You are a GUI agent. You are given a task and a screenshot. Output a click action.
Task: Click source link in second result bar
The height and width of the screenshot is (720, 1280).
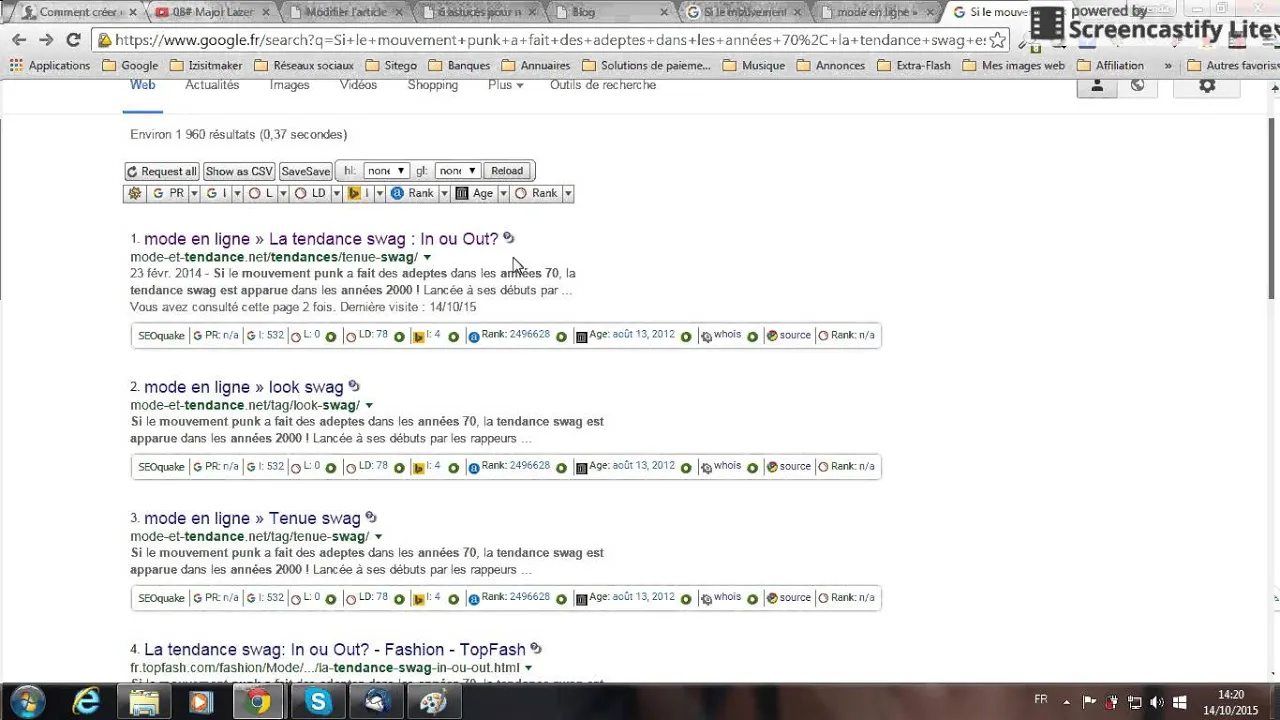pyautogui.click(x=795, y=466)
